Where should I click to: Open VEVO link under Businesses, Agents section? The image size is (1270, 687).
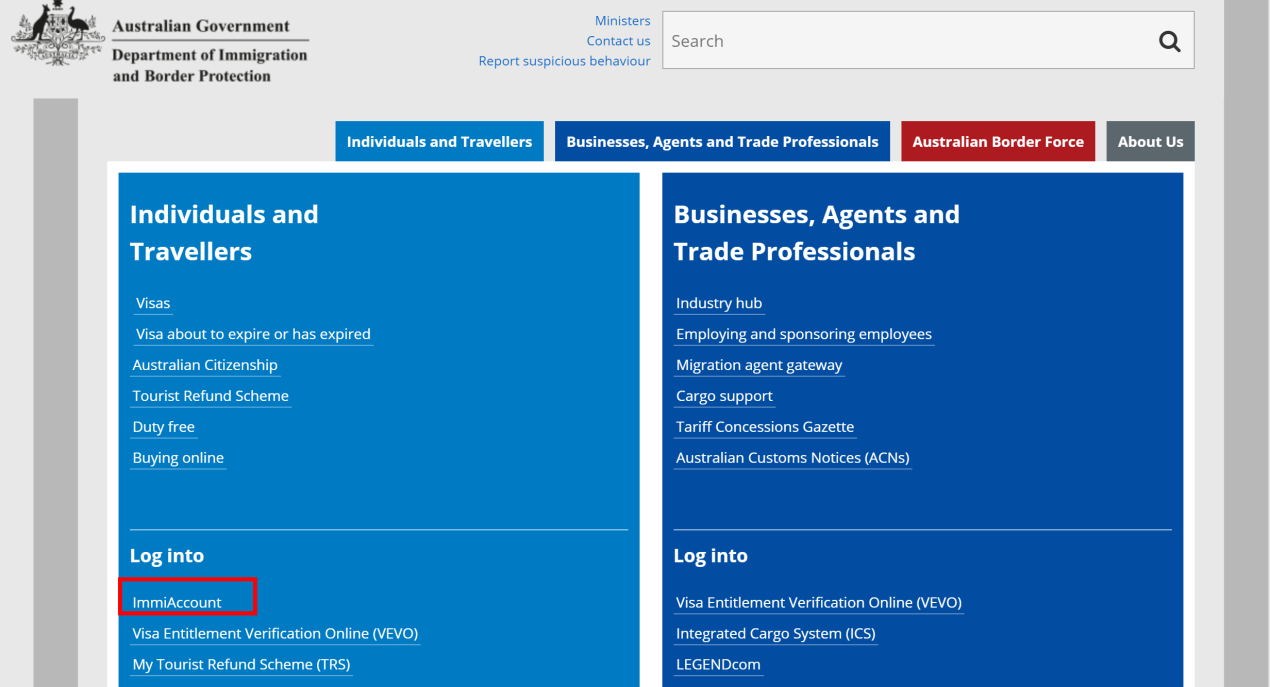(819, 603)
